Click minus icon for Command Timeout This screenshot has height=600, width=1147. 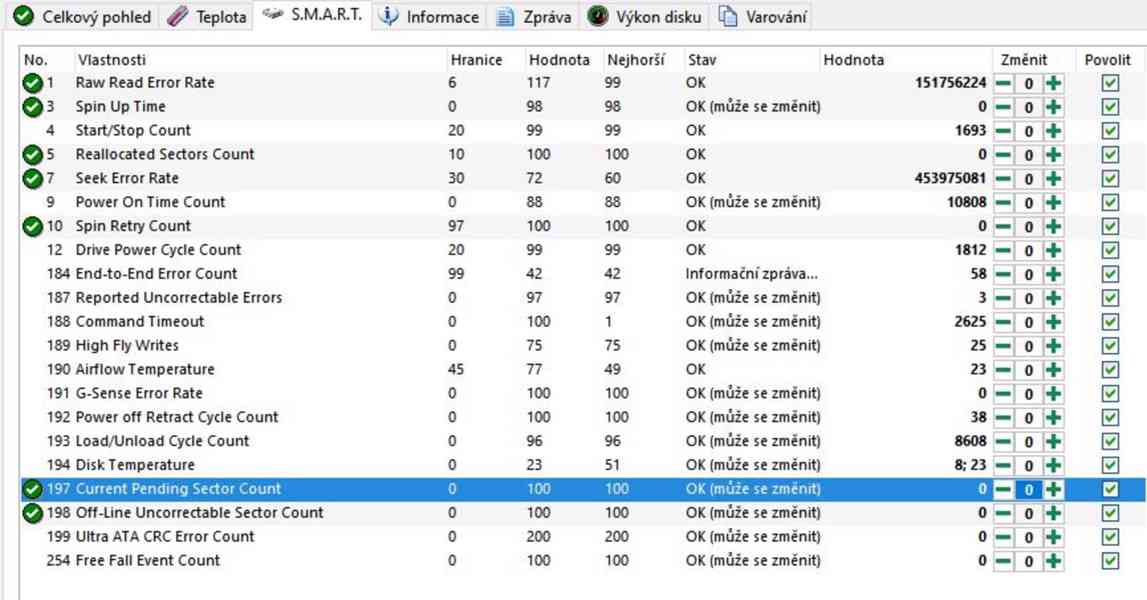(1004, 323)
